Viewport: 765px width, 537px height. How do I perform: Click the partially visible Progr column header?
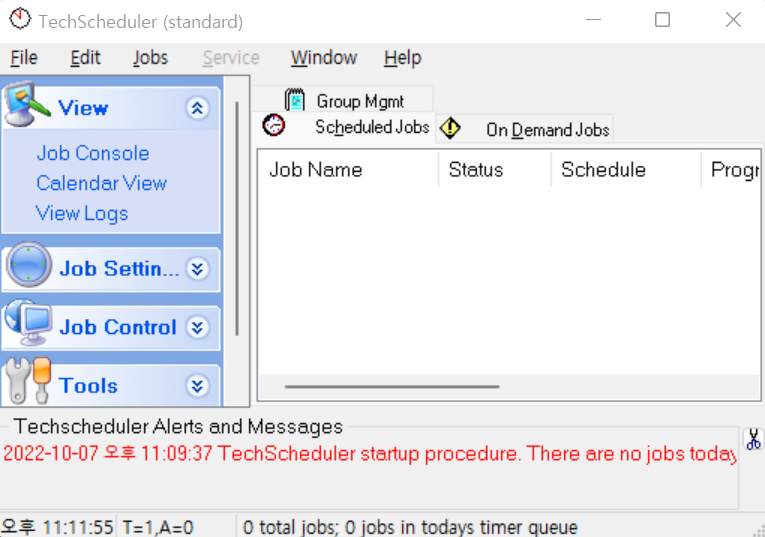pyautogui.click(x=730, y=169)
